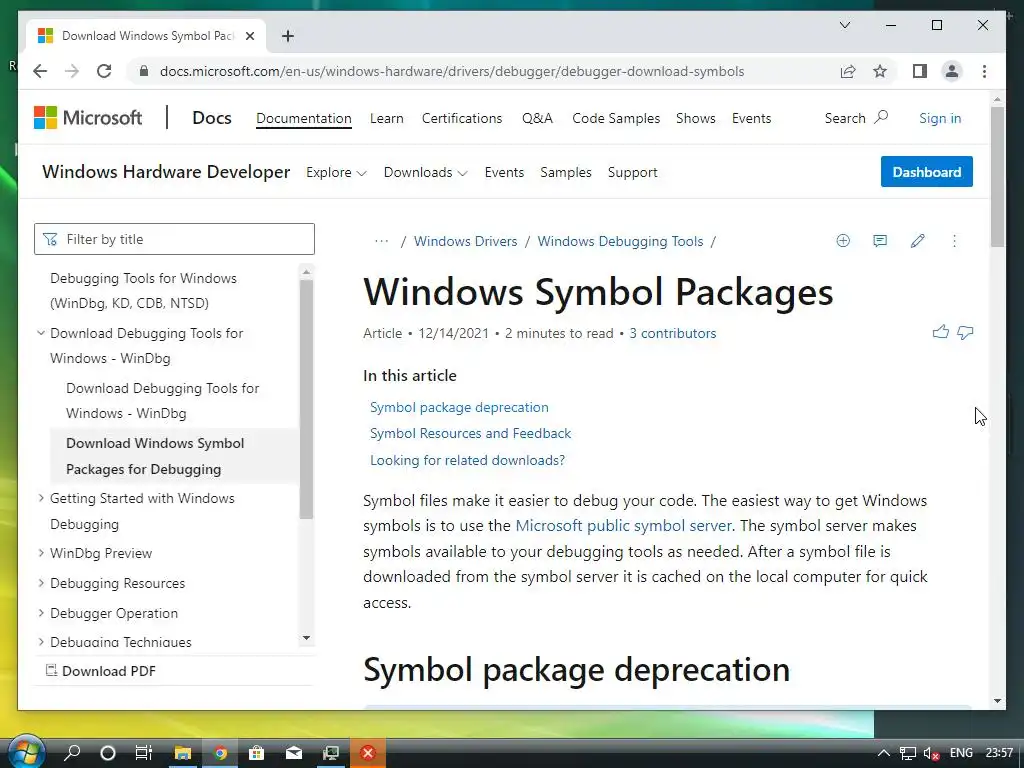Screen dimensions: 1024x768
Task: Expand the WinDbg Preview tree node
Action: [40, 553]
